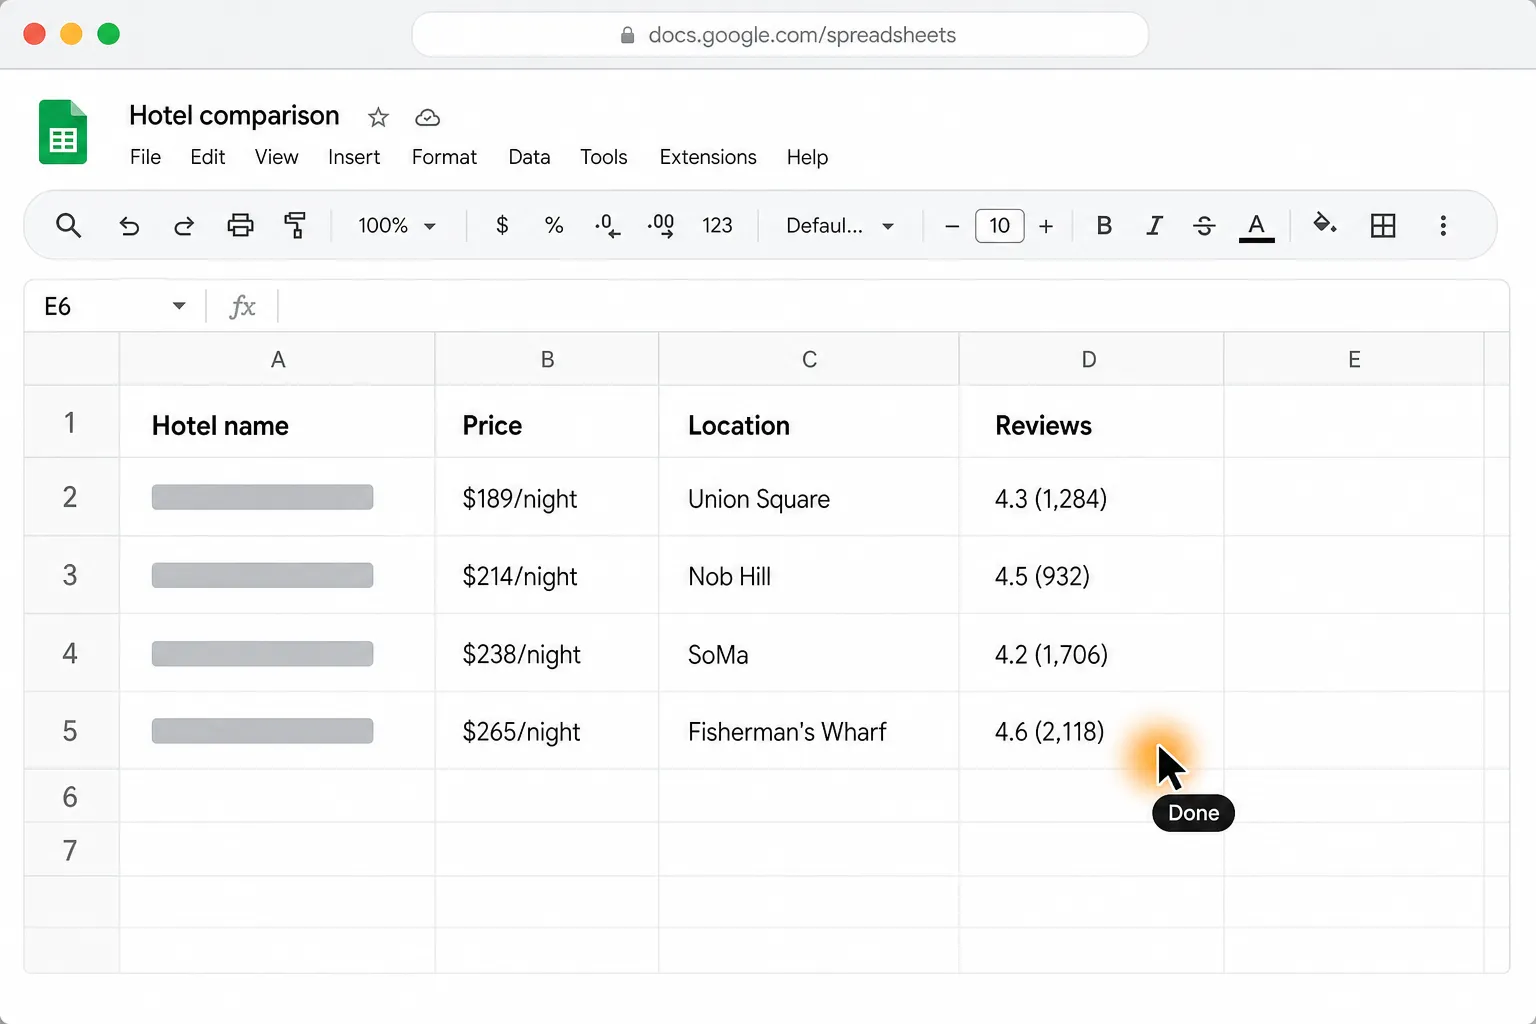This screenshot has height=1024, width=1536.
Task: Print the spreadsheet
Action: coord(240,225)
